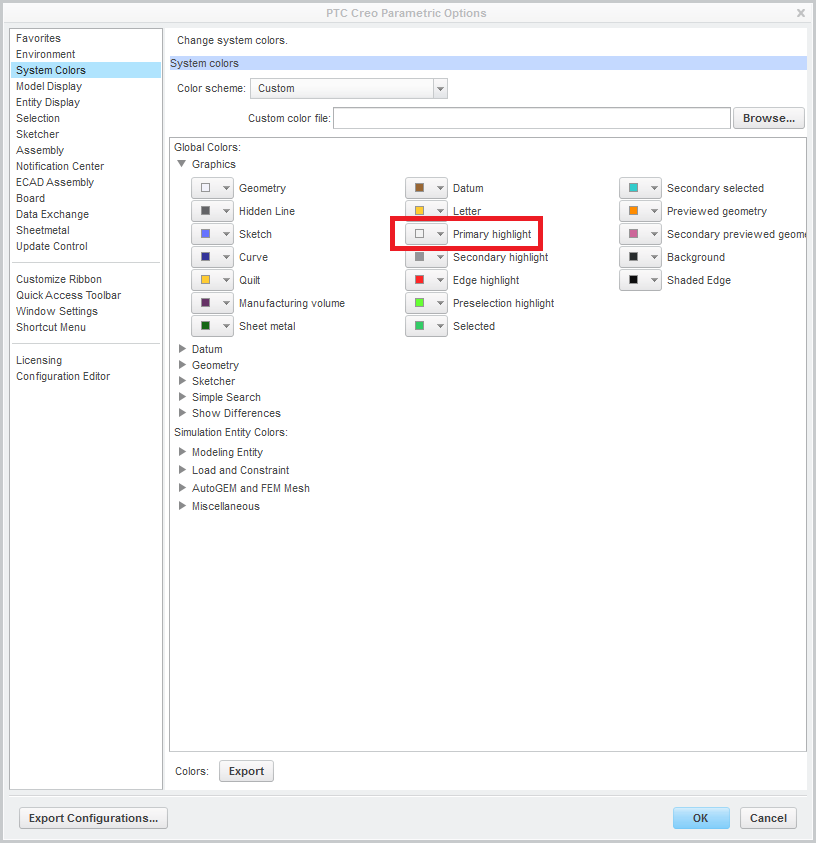Open the Edge highlight color swatch
The image size is (816, 843).
(x=426, y=280)
